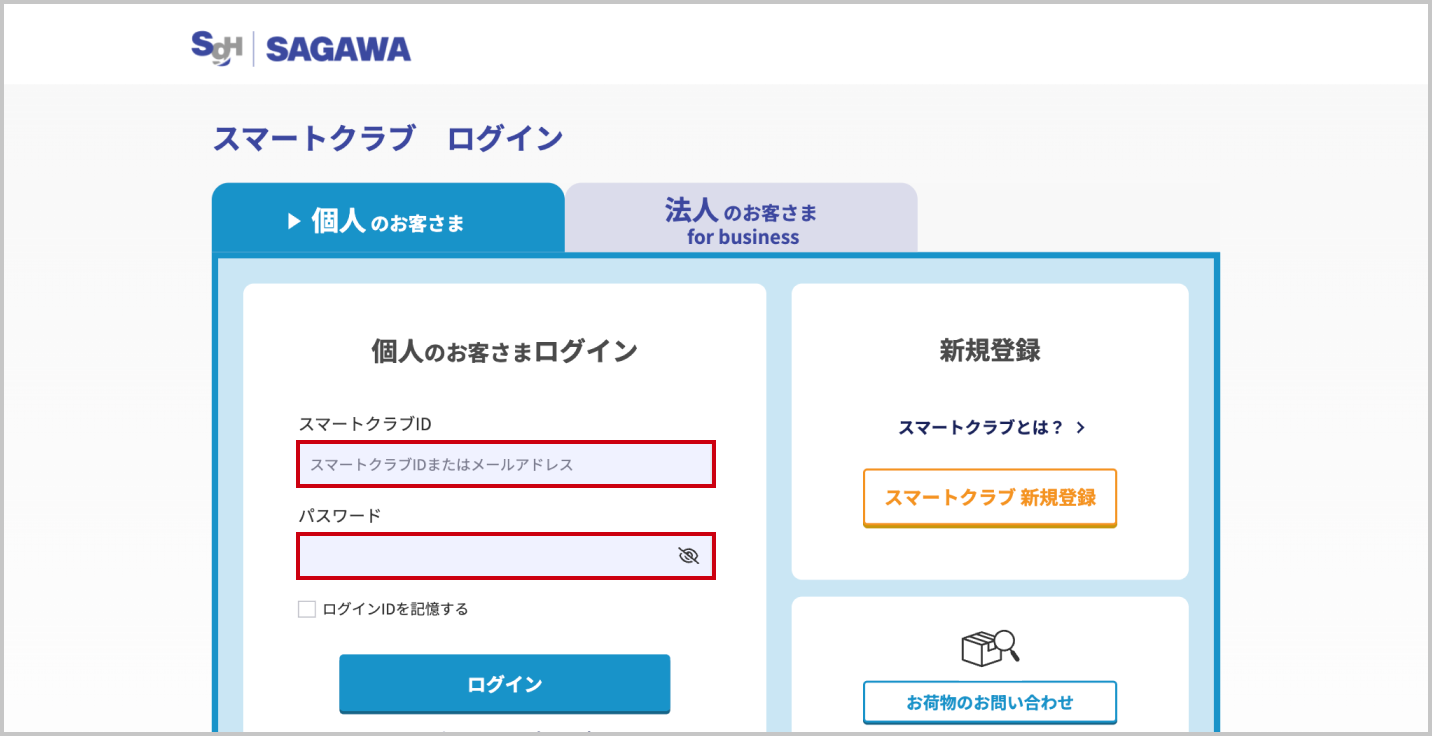This screenshot has height=736, width=1432.
Task: Check ログインIDを記憶する checkbox
Action: click(x=307, y=609)
